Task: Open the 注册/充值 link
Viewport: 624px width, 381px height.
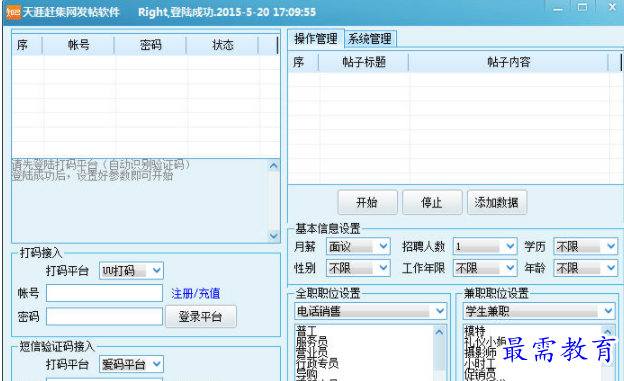Action: tap(195, 293)
